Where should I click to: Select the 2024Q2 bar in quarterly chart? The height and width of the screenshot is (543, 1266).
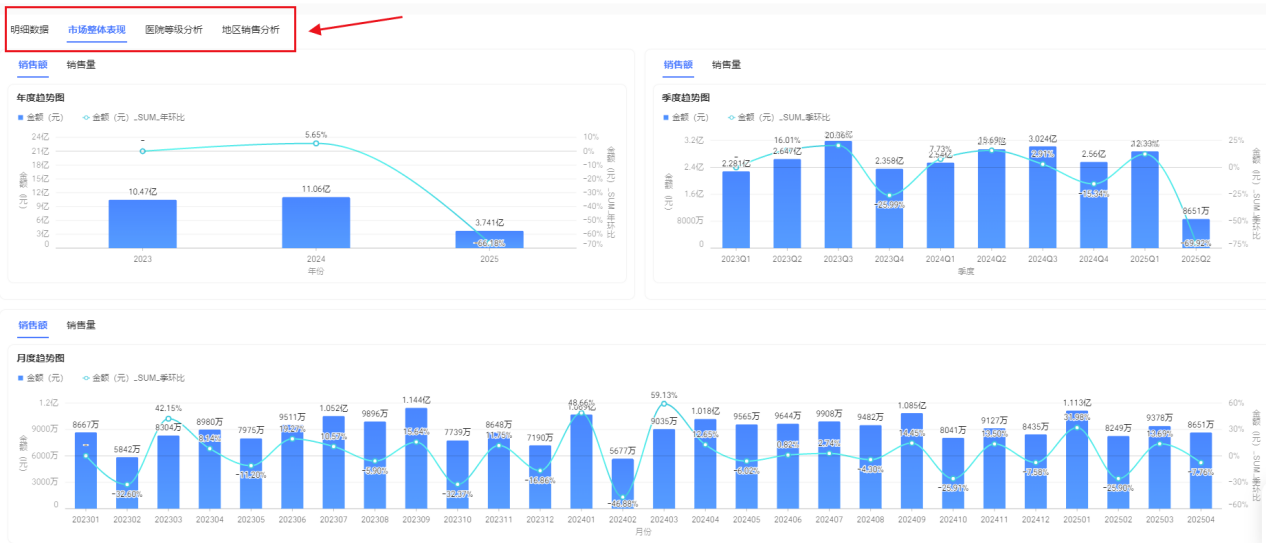point(991,199)
